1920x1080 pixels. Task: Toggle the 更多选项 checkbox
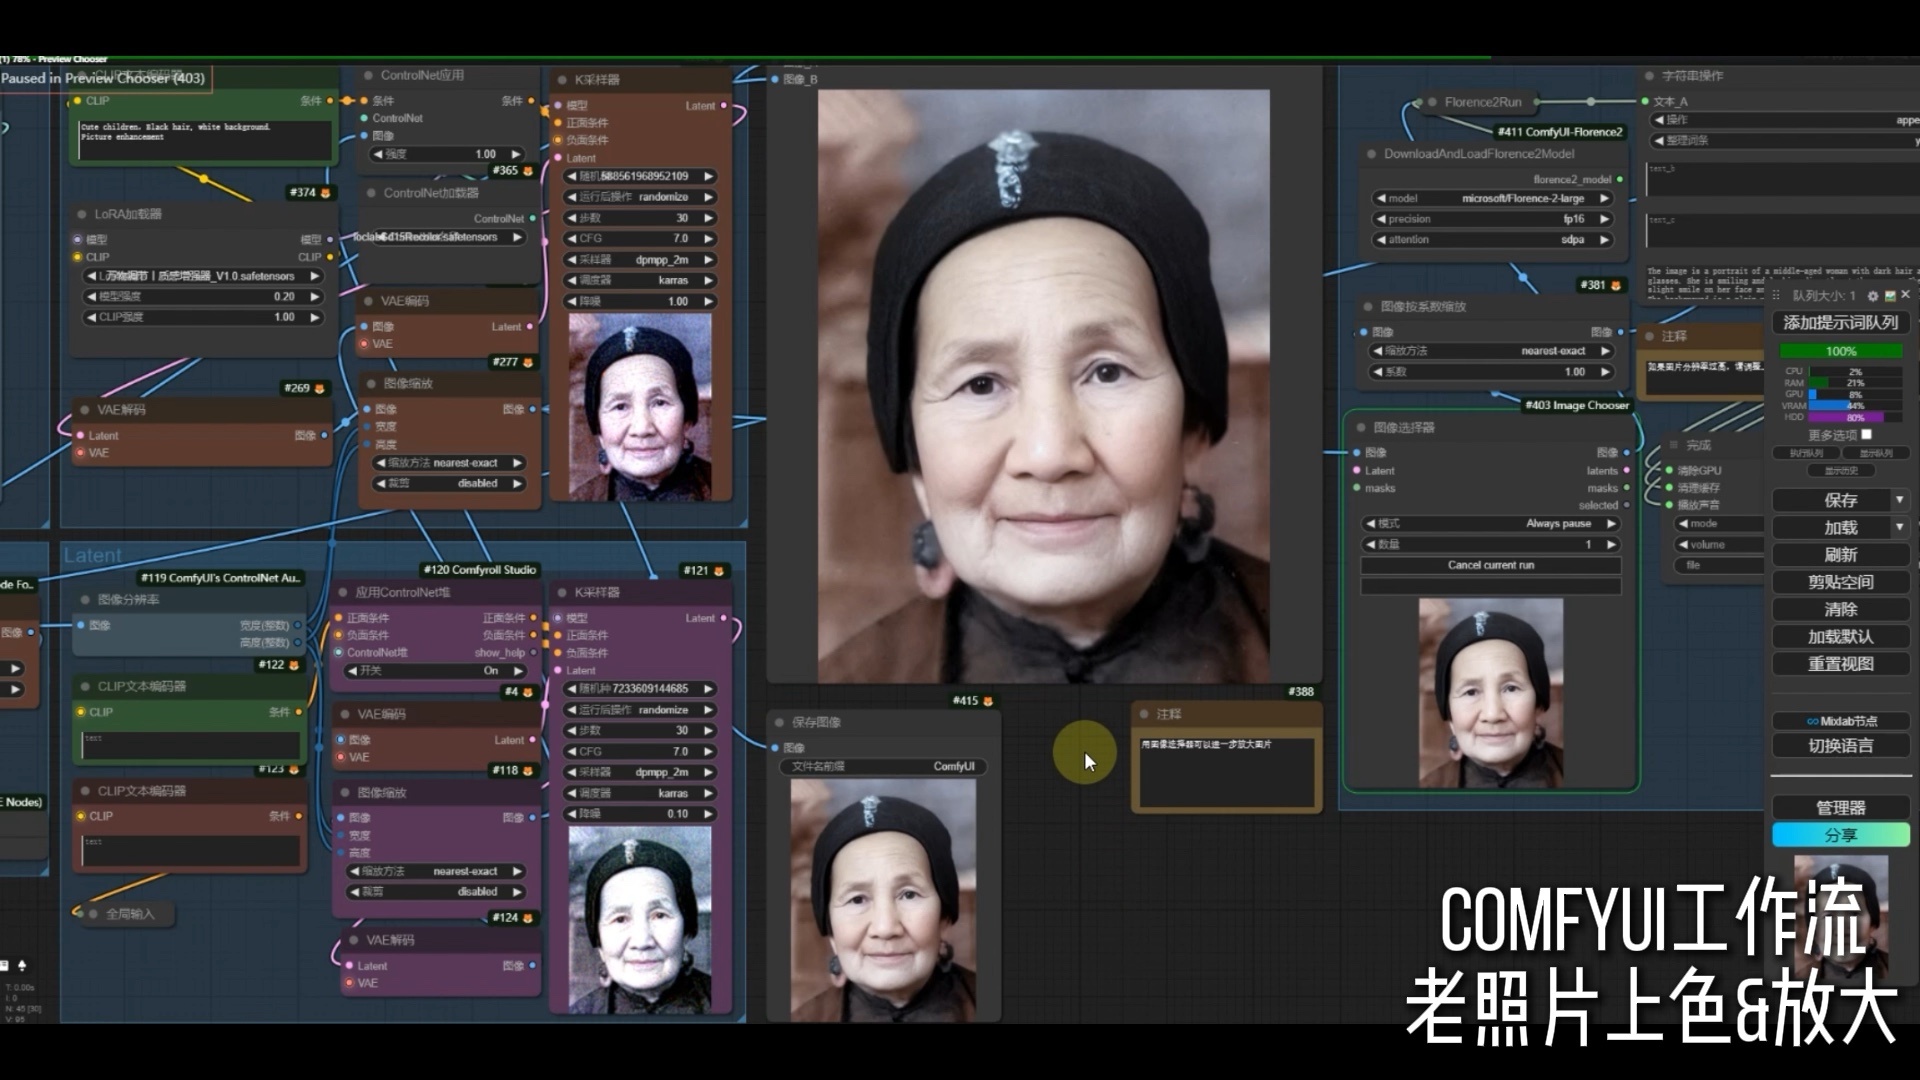click(1866, 435)
